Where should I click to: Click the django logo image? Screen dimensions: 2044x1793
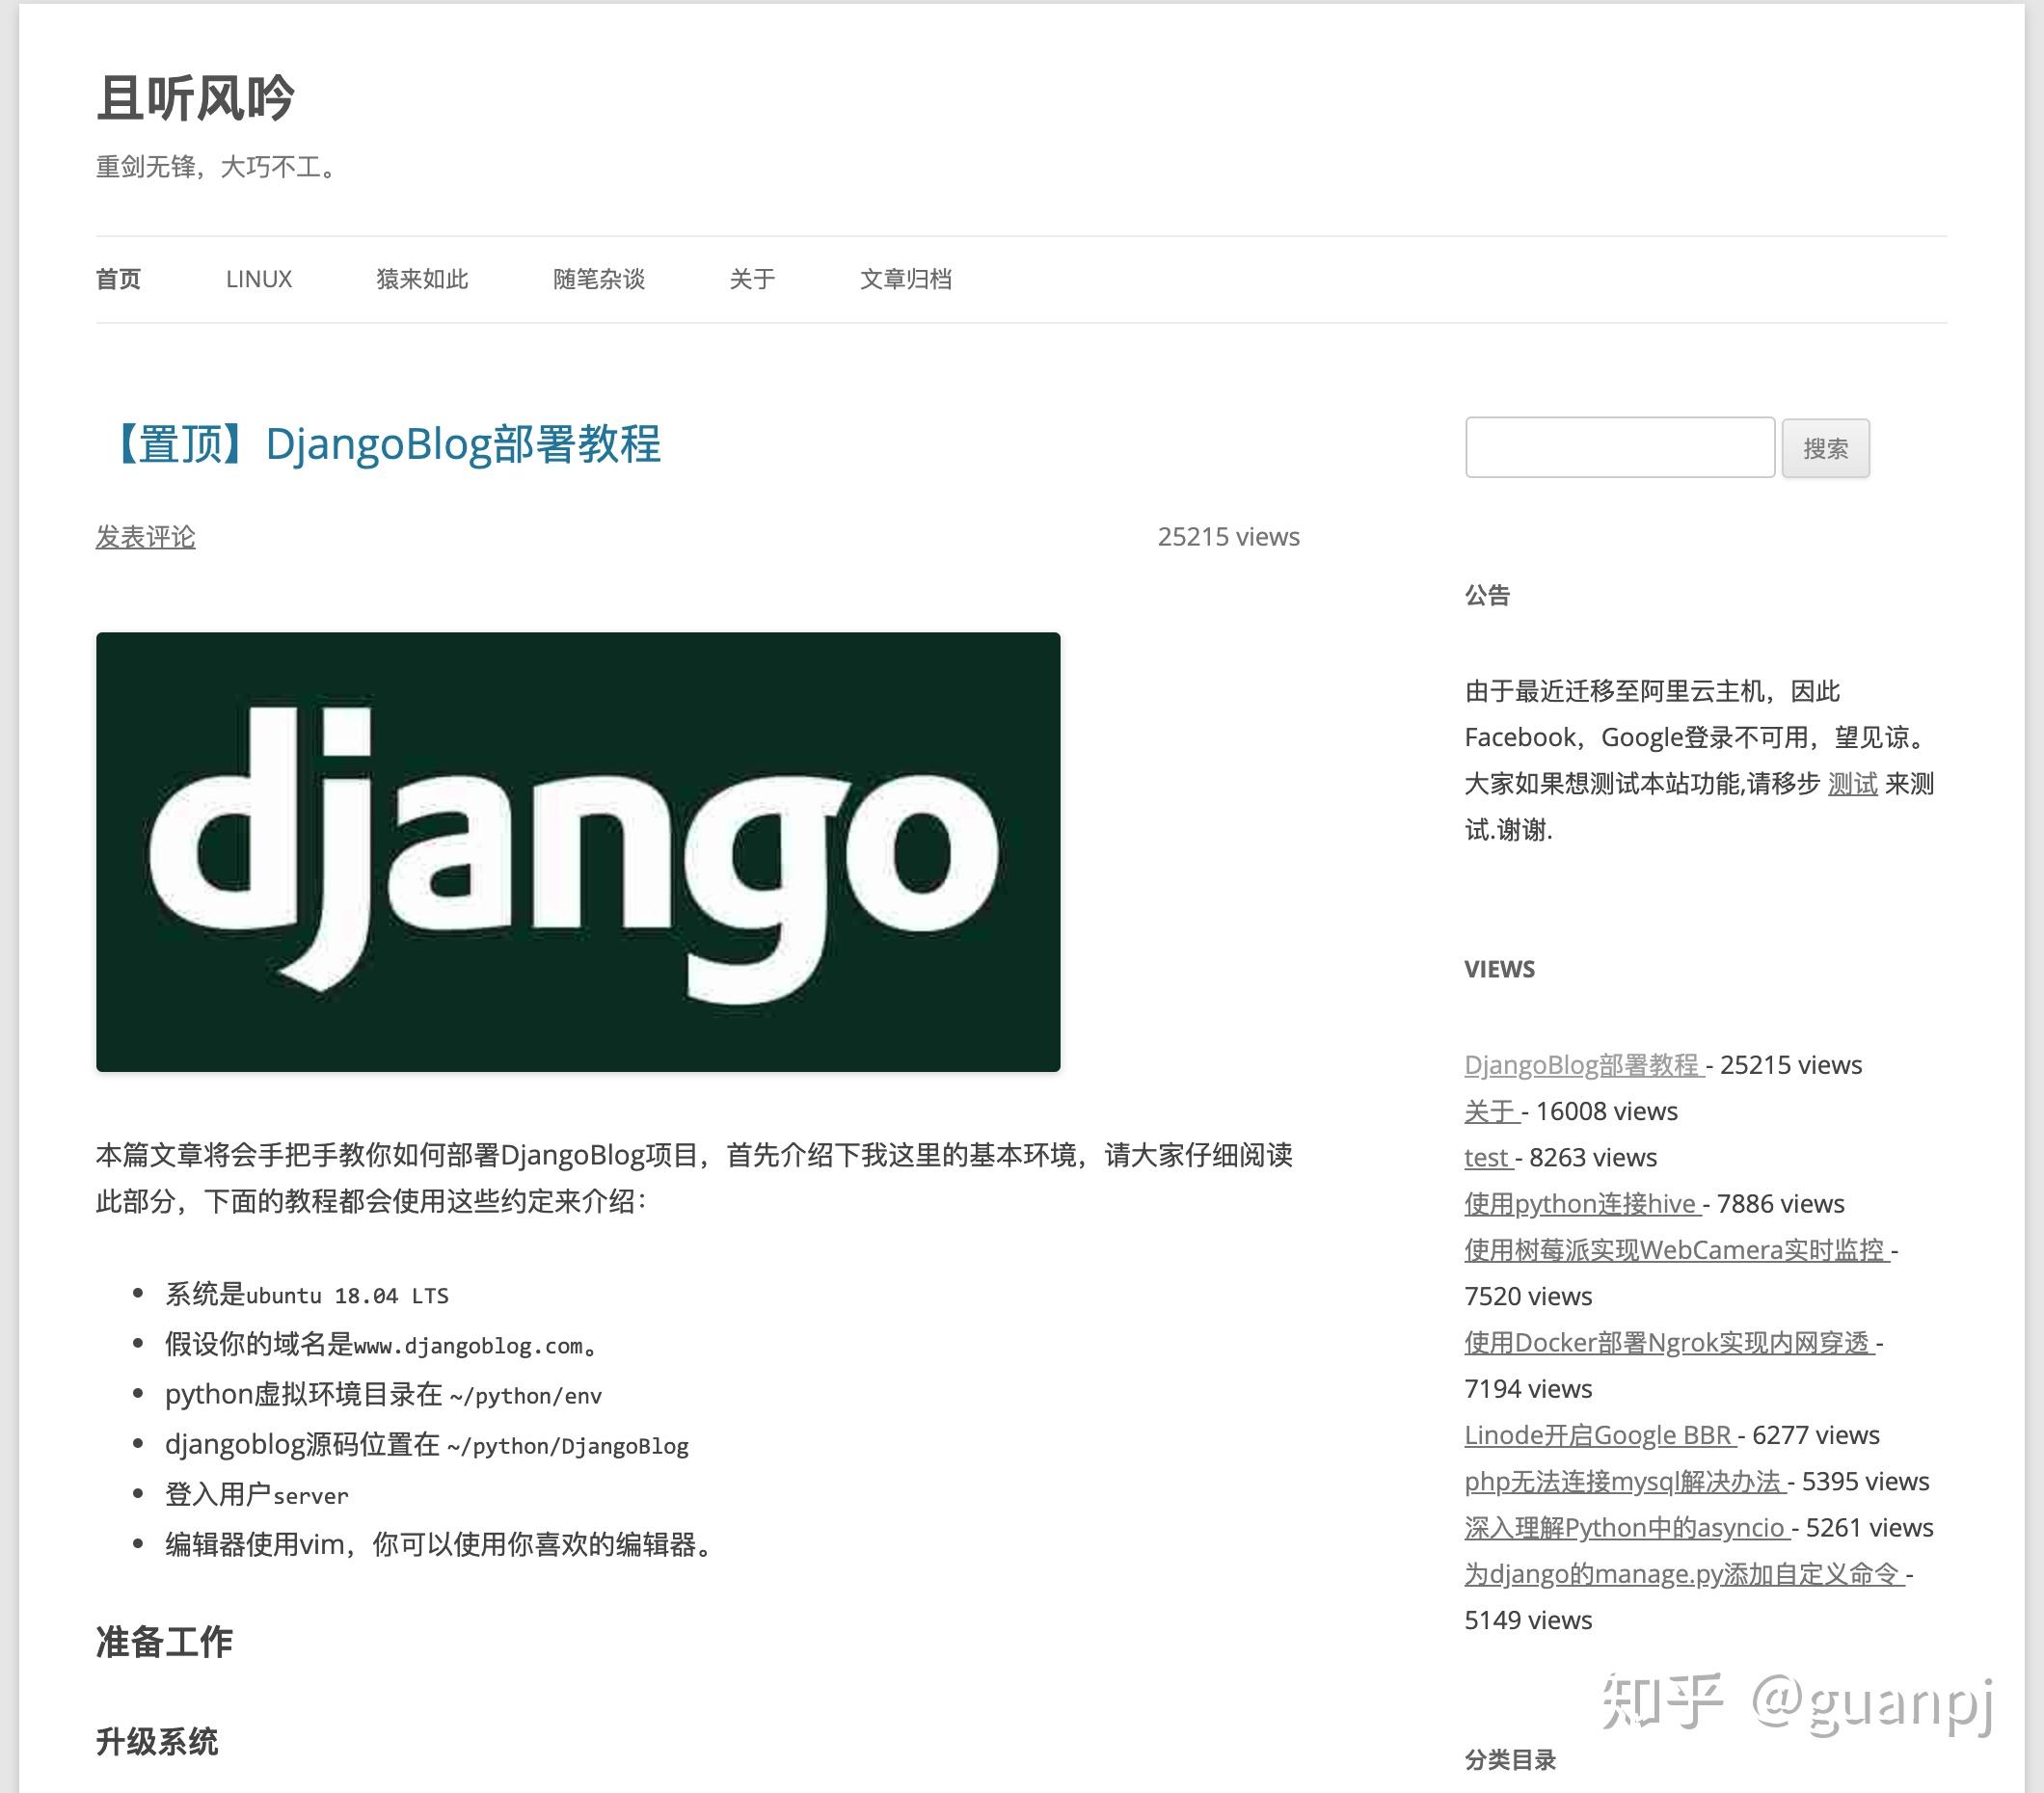coord(578,851)
